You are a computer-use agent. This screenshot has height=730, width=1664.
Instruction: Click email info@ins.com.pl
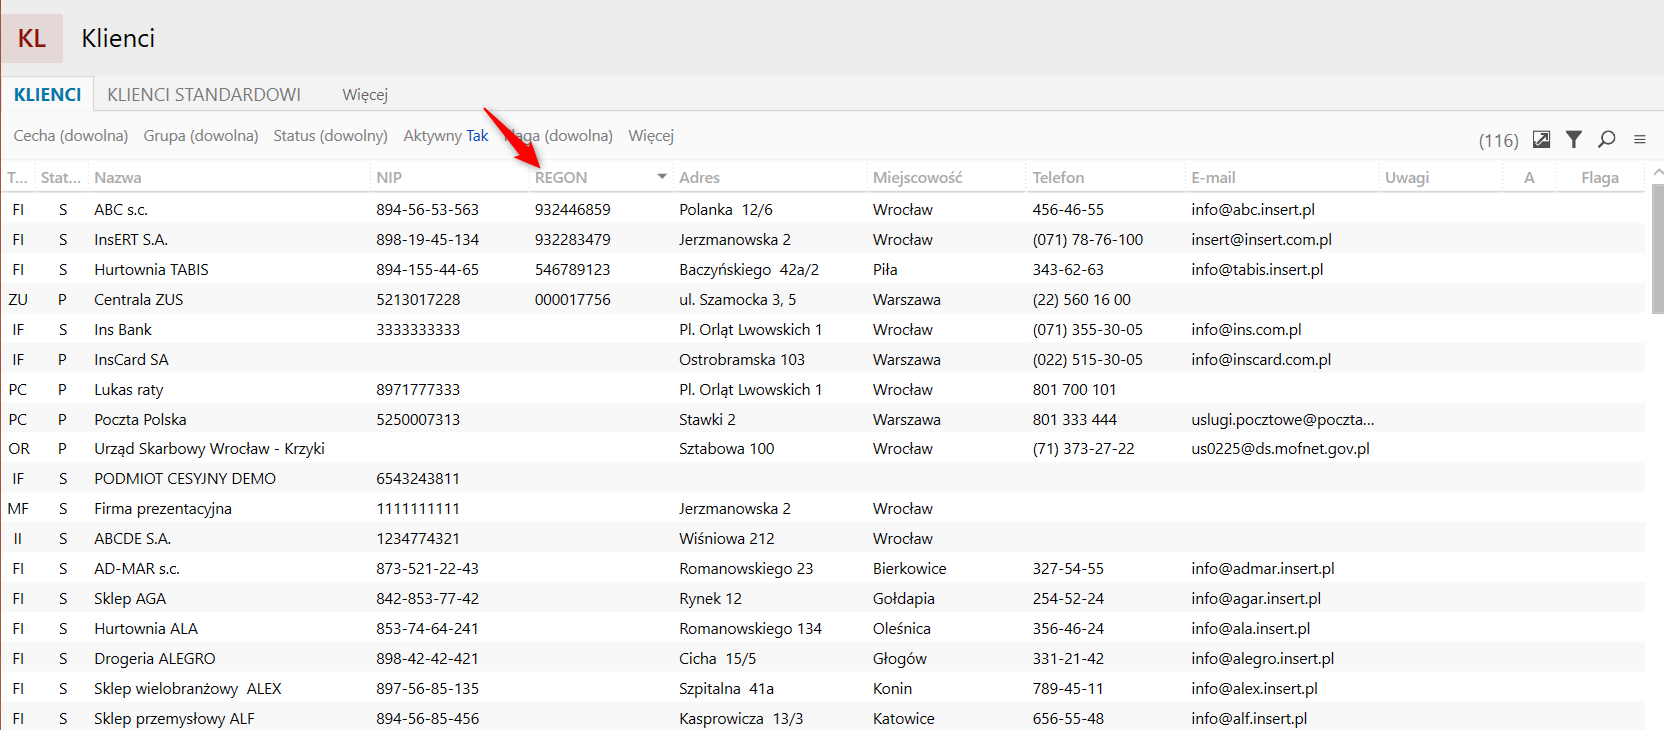[1246, 330]
